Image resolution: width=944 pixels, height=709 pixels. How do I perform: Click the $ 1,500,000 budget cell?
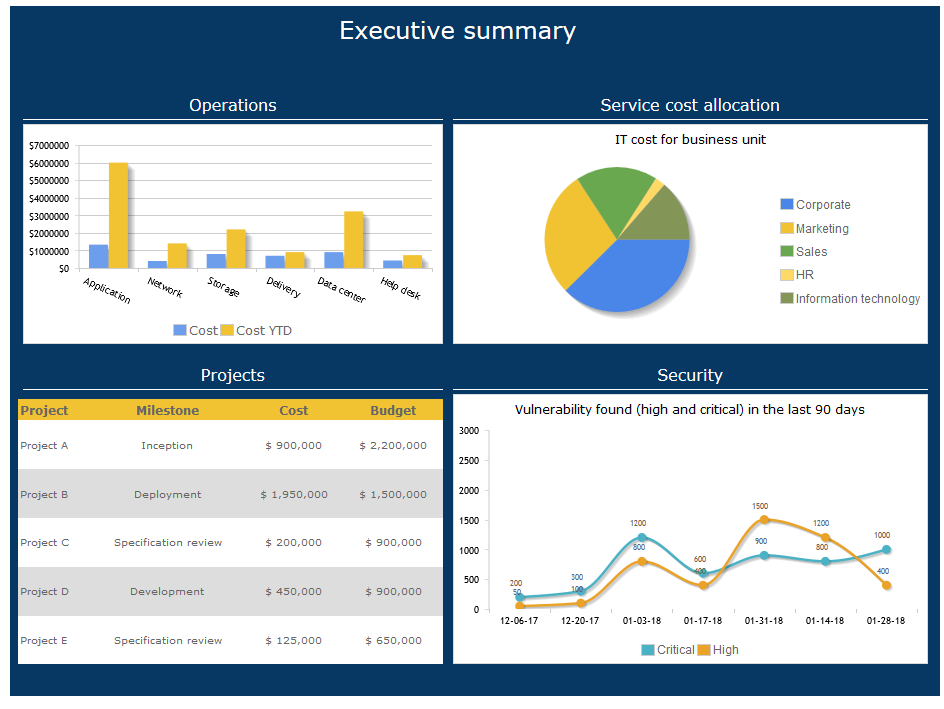pos(393,495)
